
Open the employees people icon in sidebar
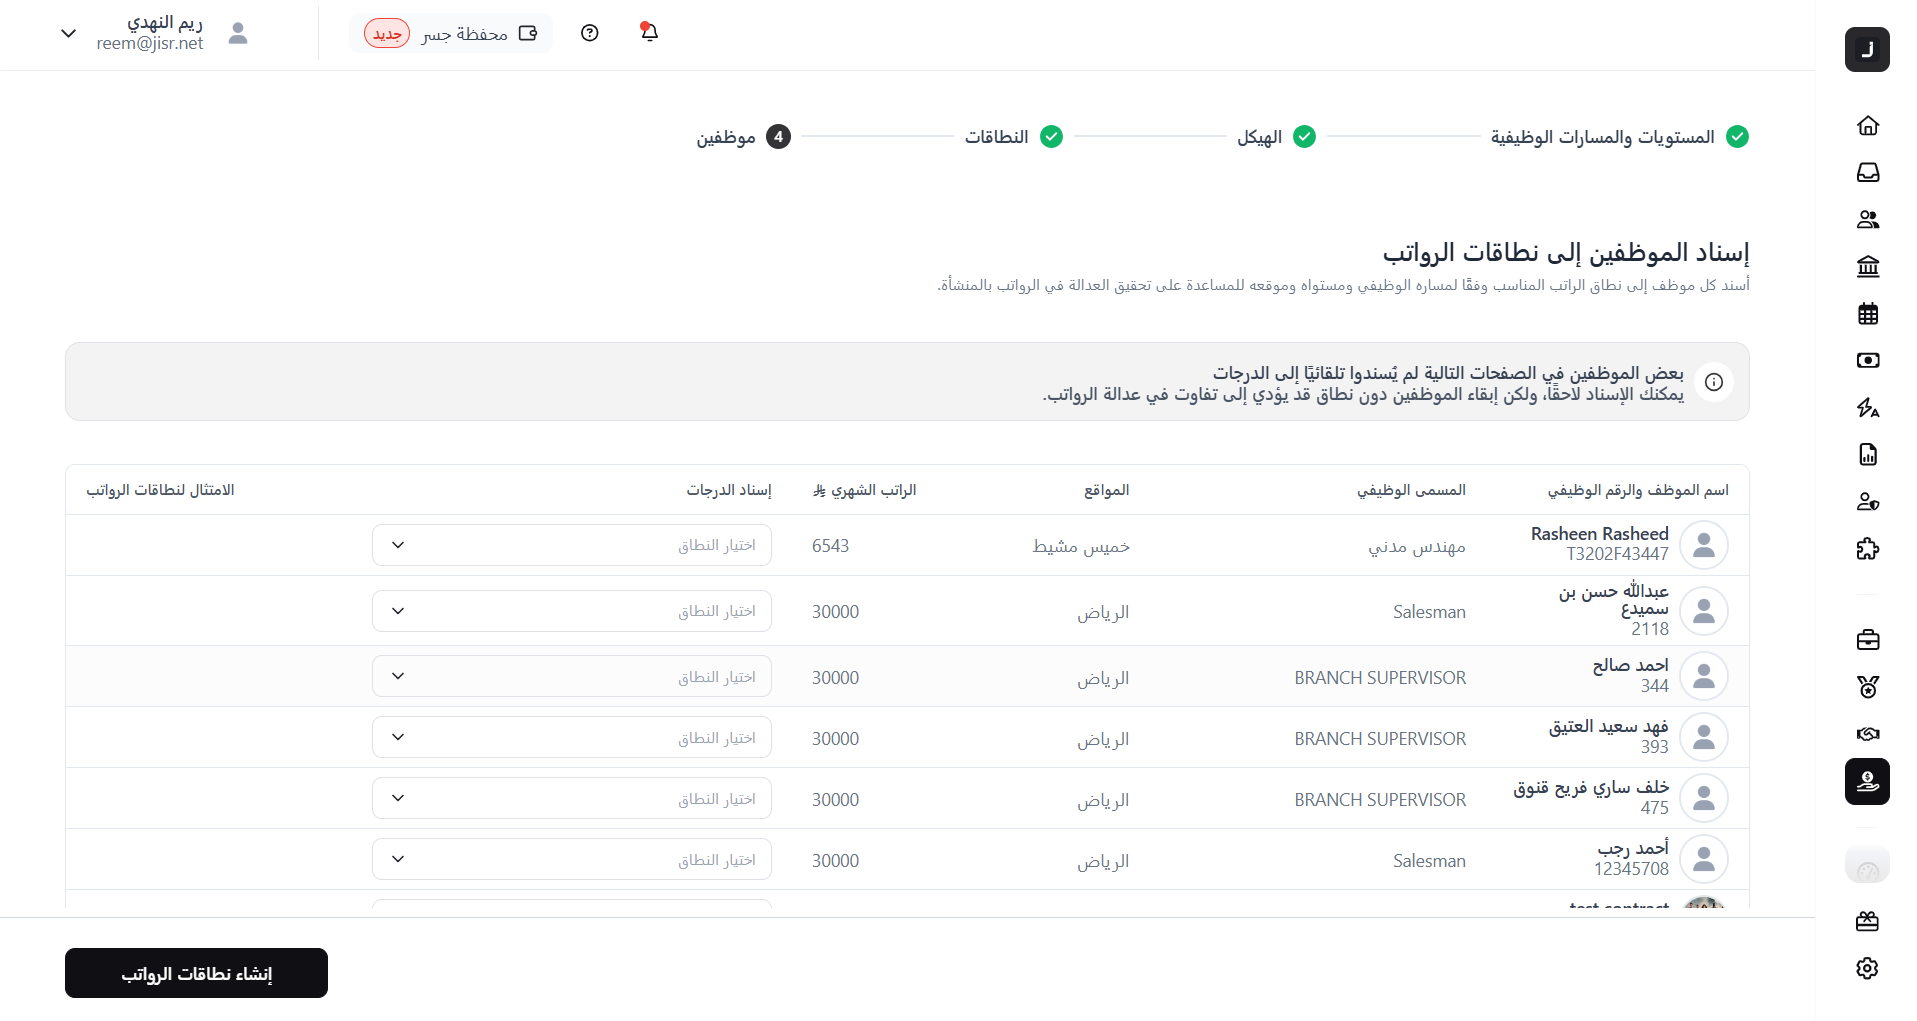tap(1867, 220)
